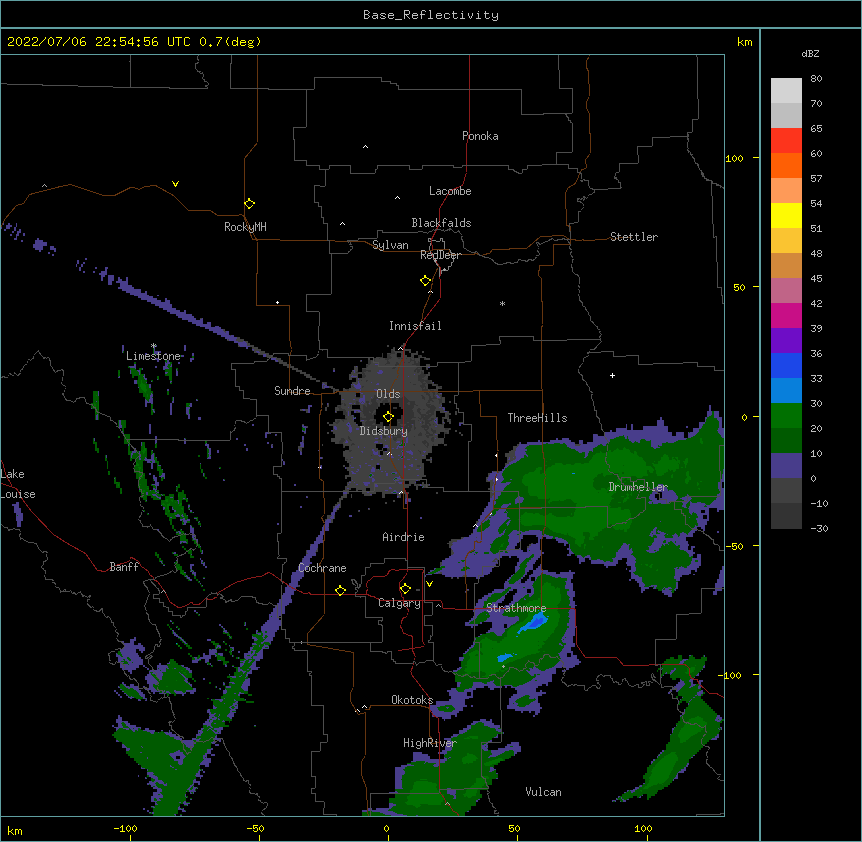Screen dimensions: 862x842
Task: Click the large green echo over Drumheller
Action: [605, 495]
